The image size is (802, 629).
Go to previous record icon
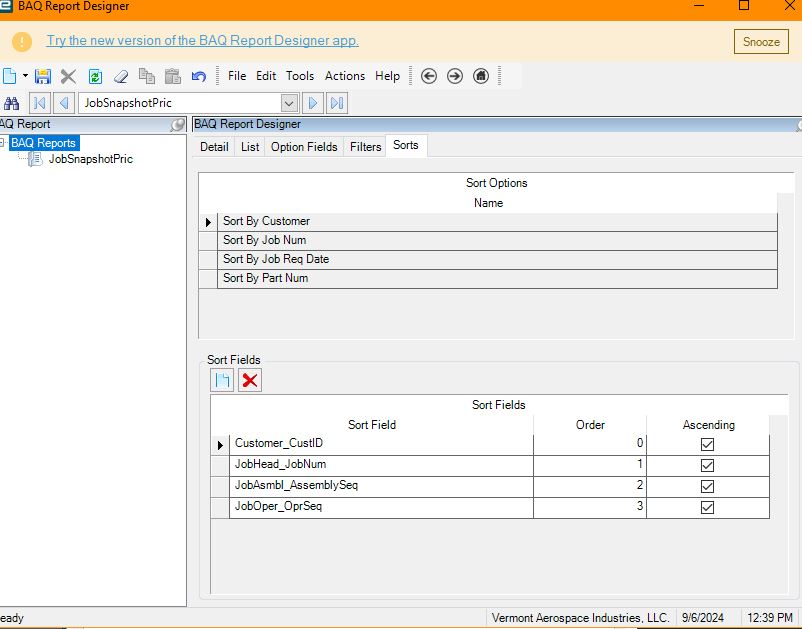click(x=64, y=103)
